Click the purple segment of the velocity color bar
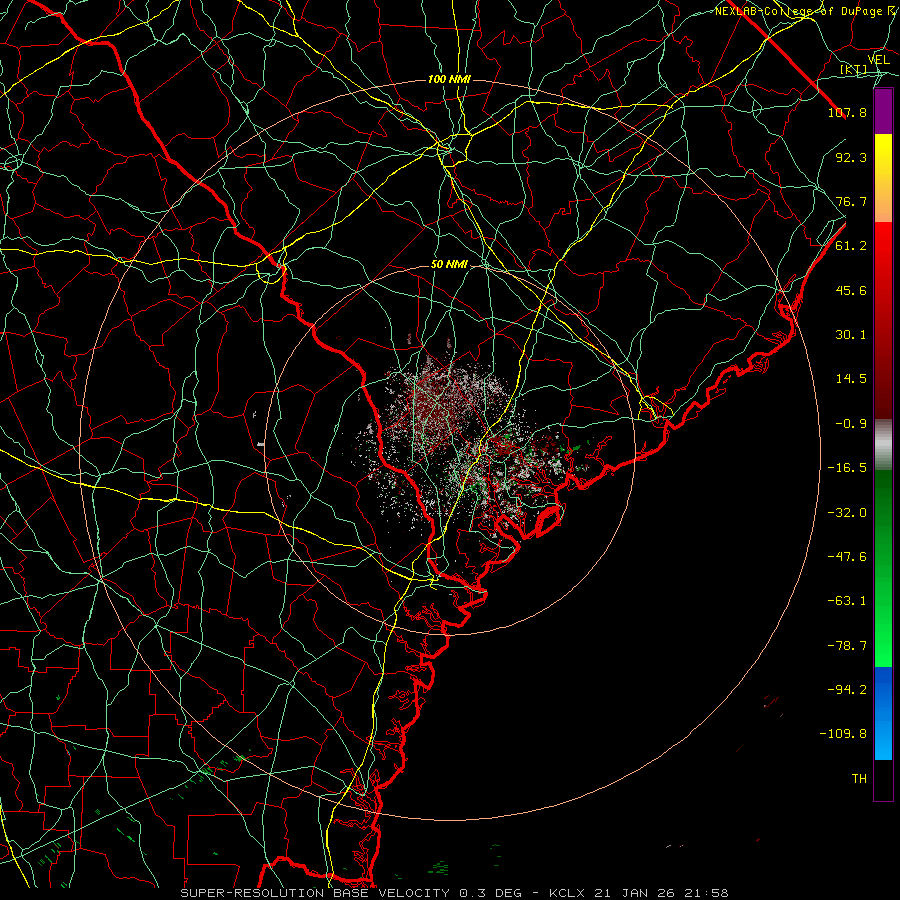The width and height of the screenshot is (900, 900). click(883, 111)
